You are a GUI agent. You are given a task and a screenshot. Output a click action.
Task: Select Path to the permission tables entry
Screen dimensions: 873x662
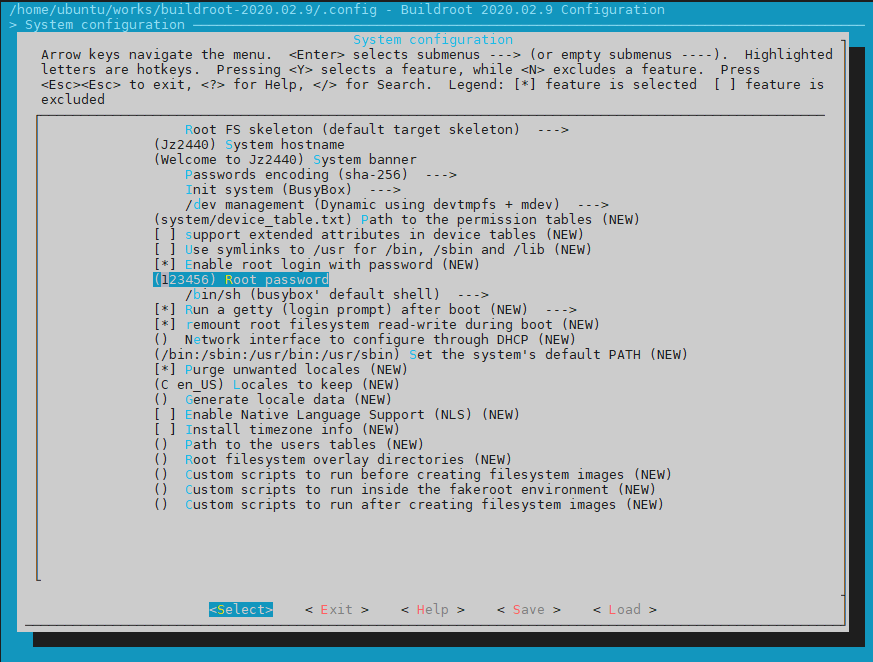(x=397, y=219)
